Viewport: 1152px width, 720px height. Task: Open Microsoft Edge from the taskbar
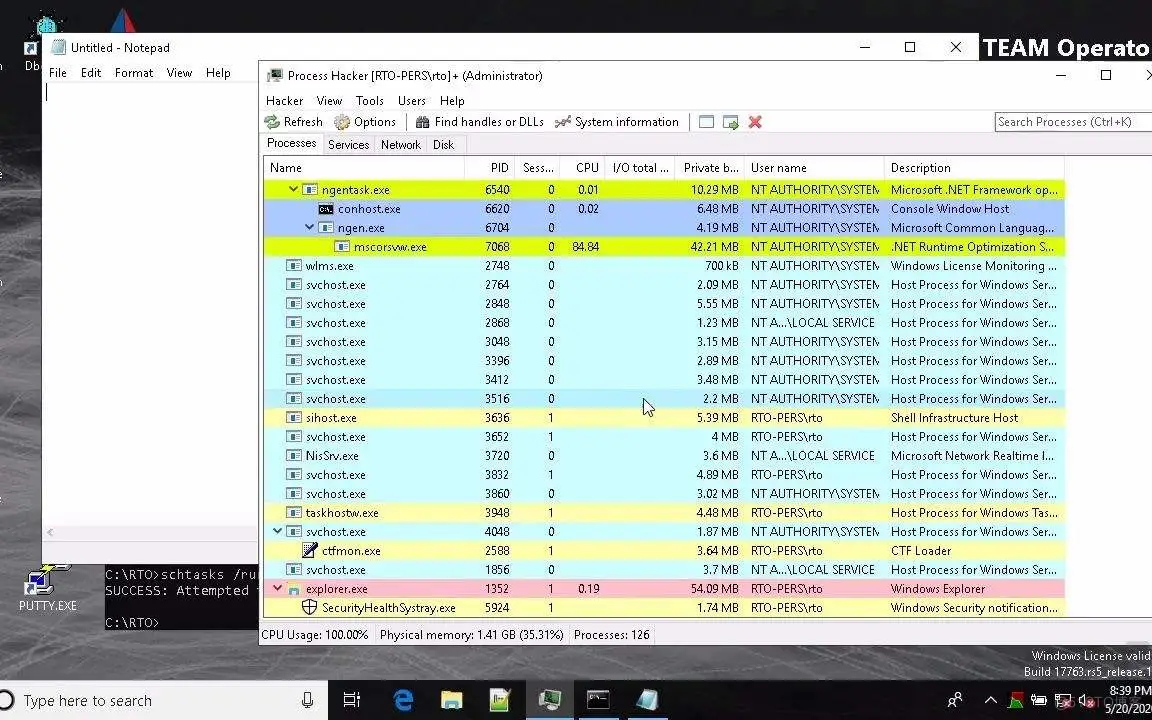pyautogui.click(x=403, y=700)
